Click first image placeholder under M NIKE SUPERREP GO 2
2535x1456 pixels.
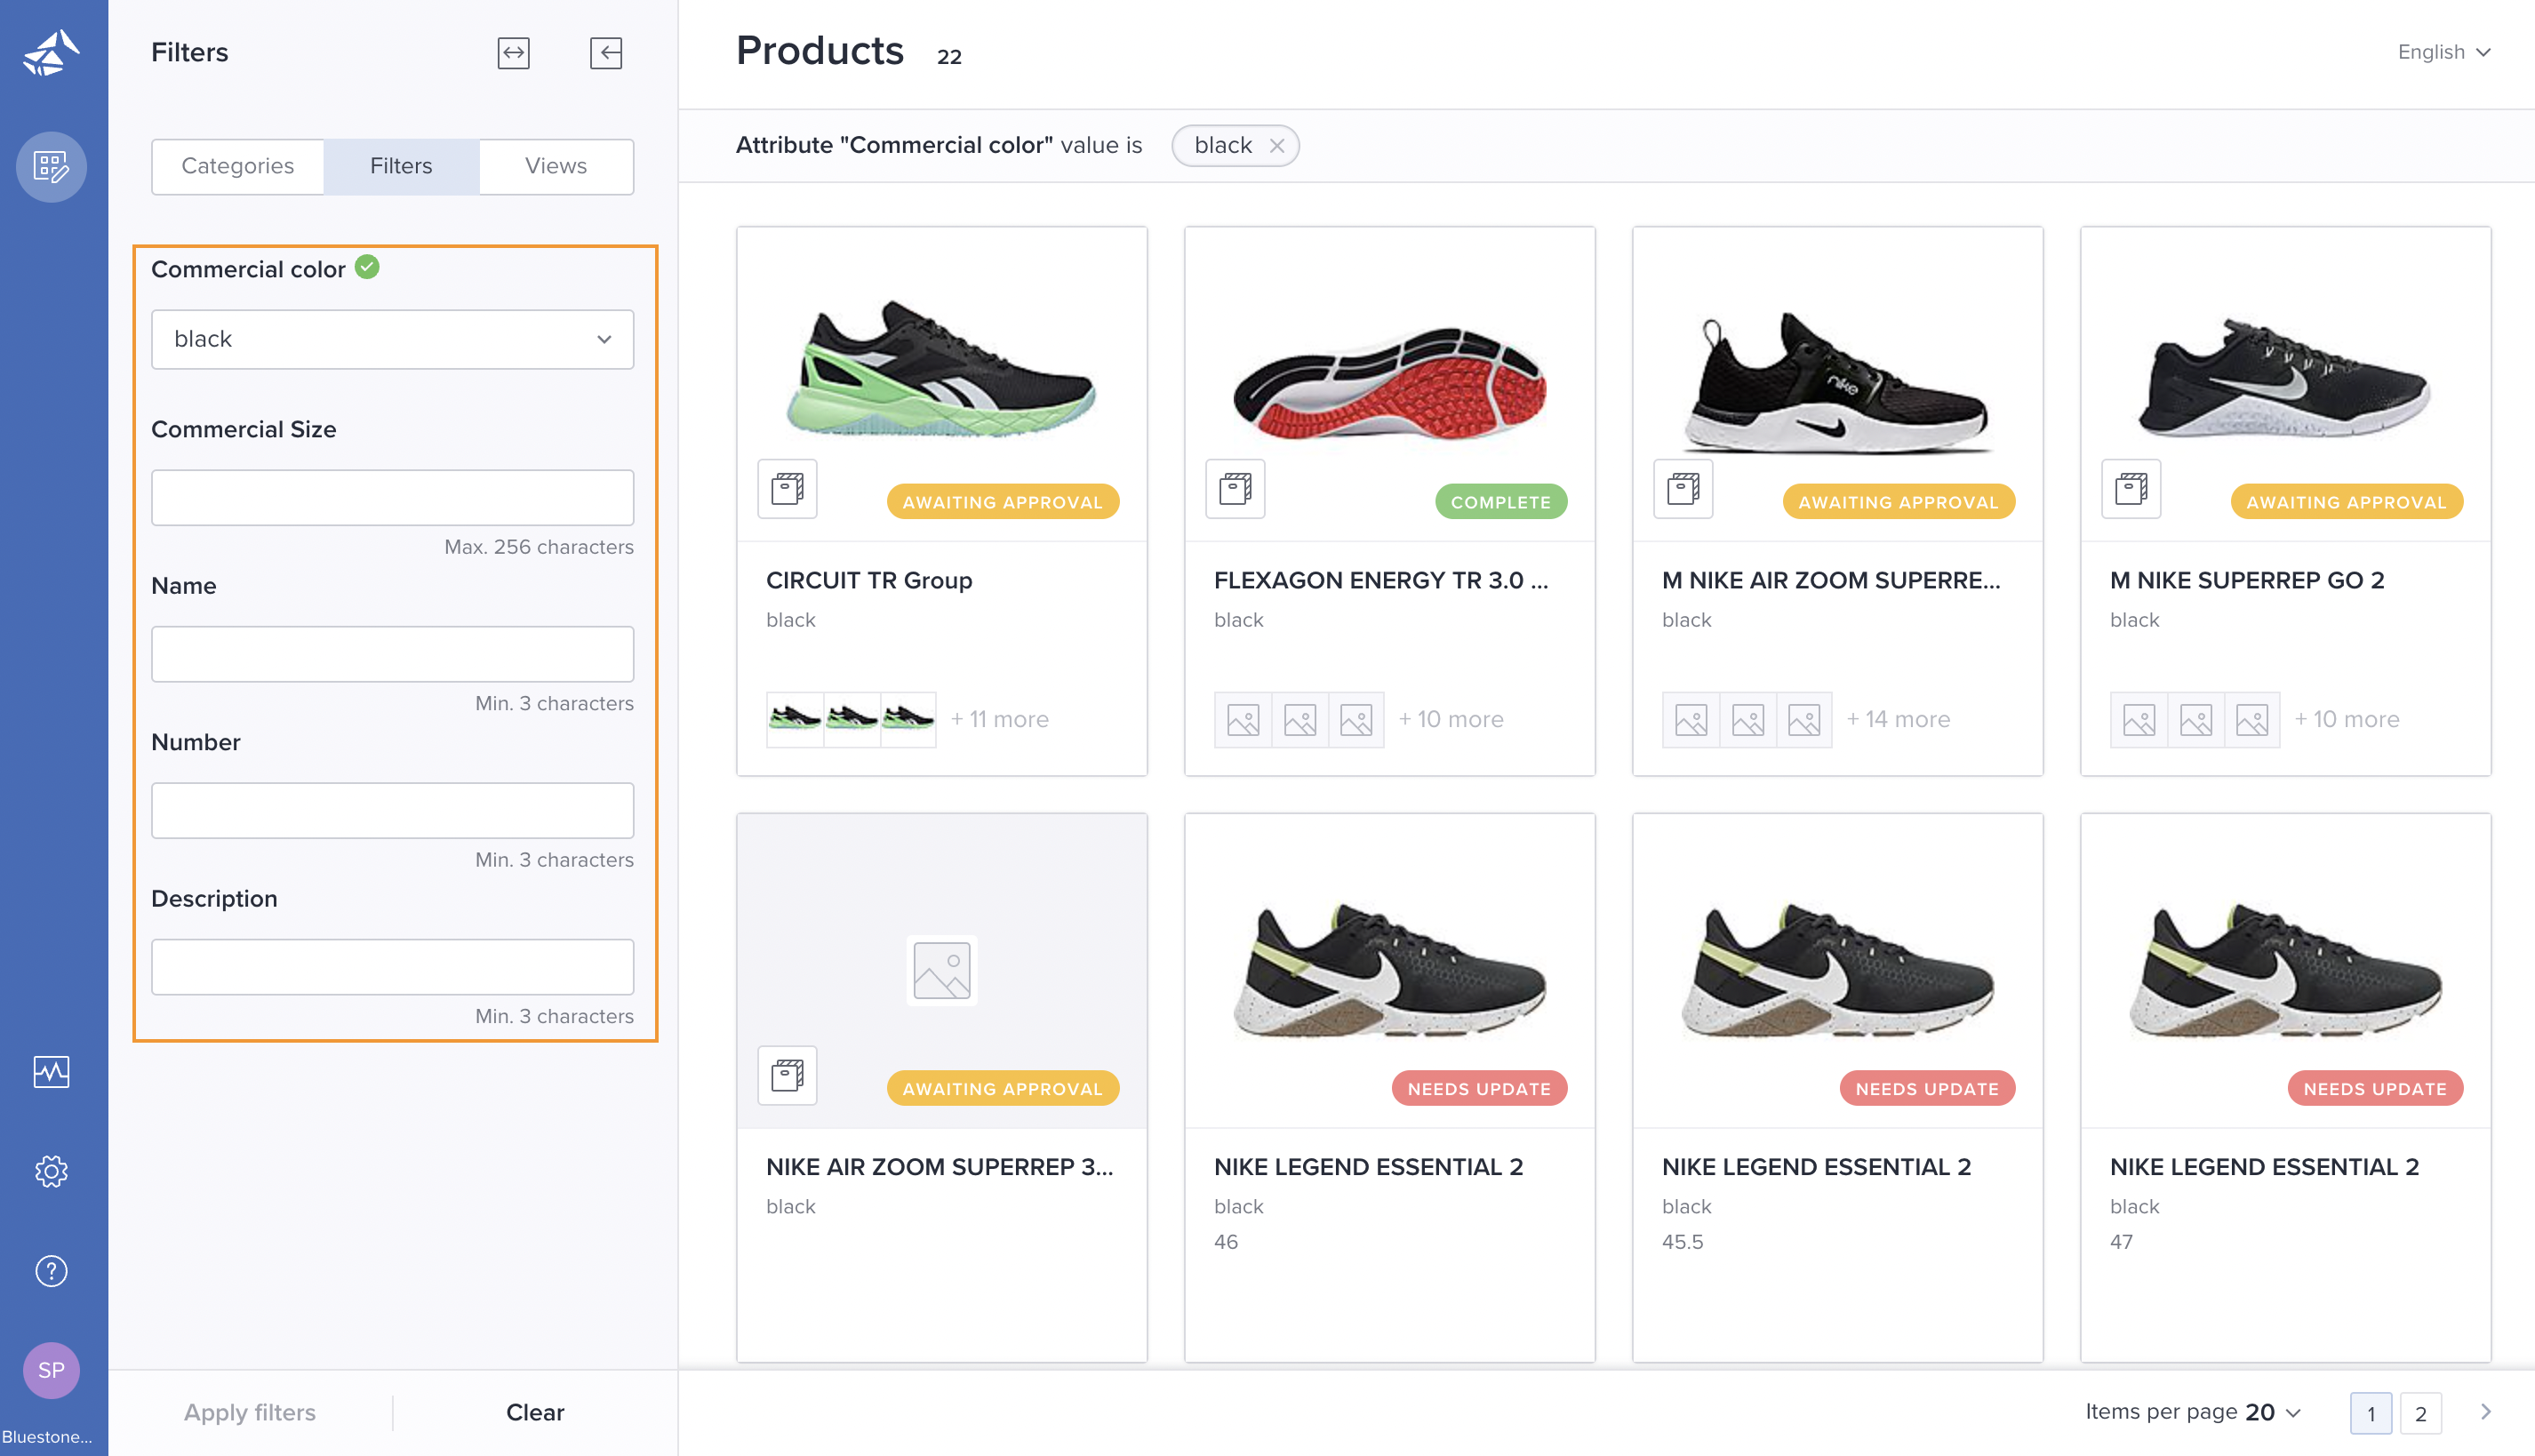2139,720
